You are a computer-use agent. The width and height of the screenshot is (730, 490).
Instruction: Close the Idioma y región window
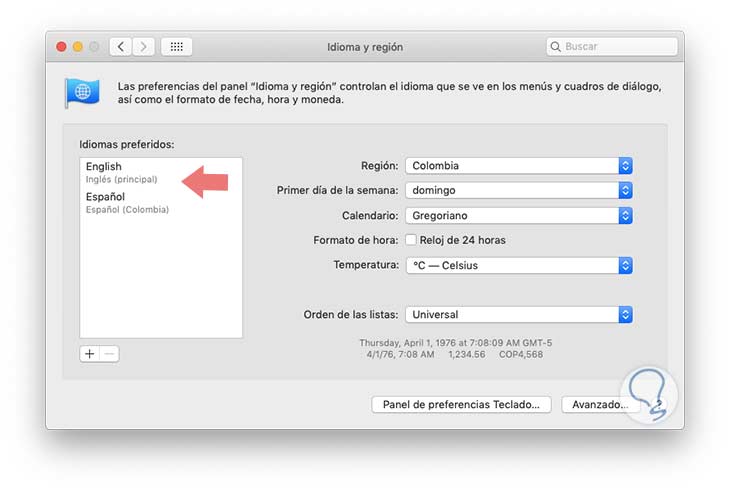pos(61,47)
